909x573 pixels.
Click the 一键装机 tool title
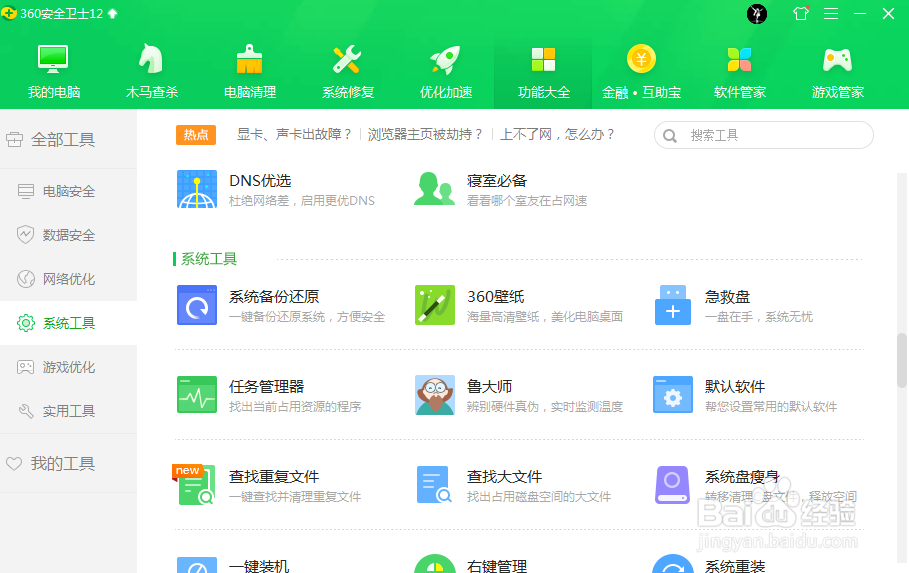pyautogui.click(x=259, y=566)
